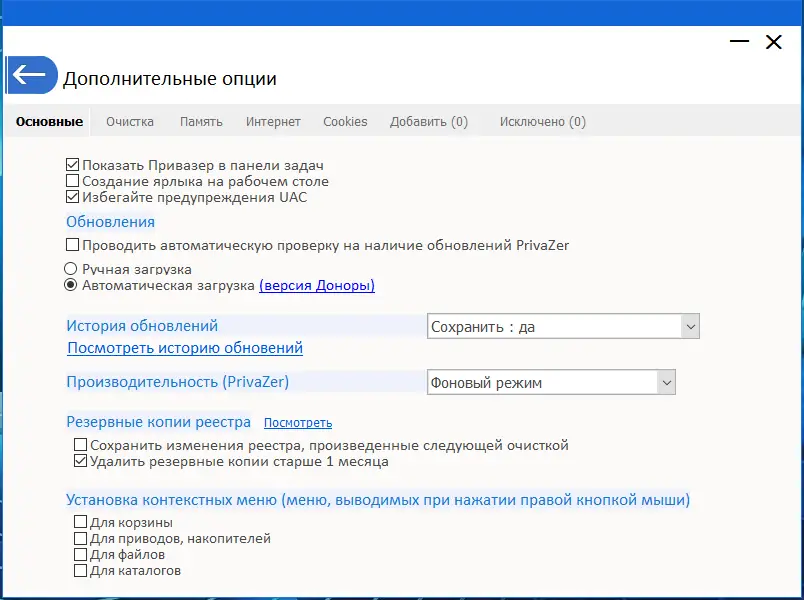This screenshot has height=600, width=804.
Task: Click Посмотреть next to Резервные копии реестра
Action: click(297, 422)
